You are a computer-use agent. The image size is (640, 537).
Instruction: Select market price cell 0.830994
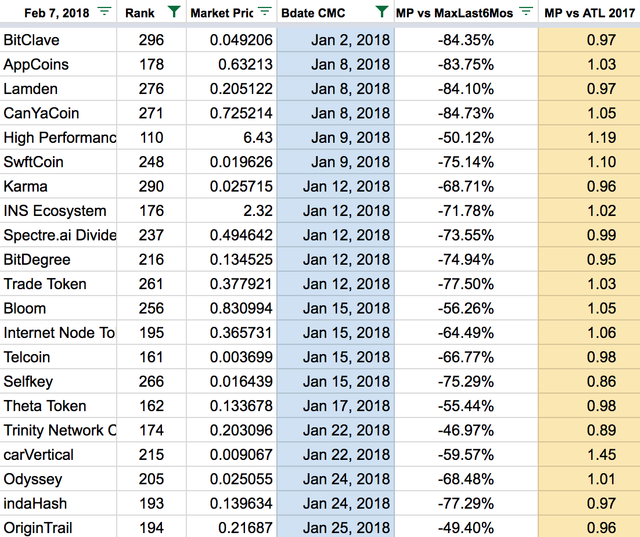231,308
